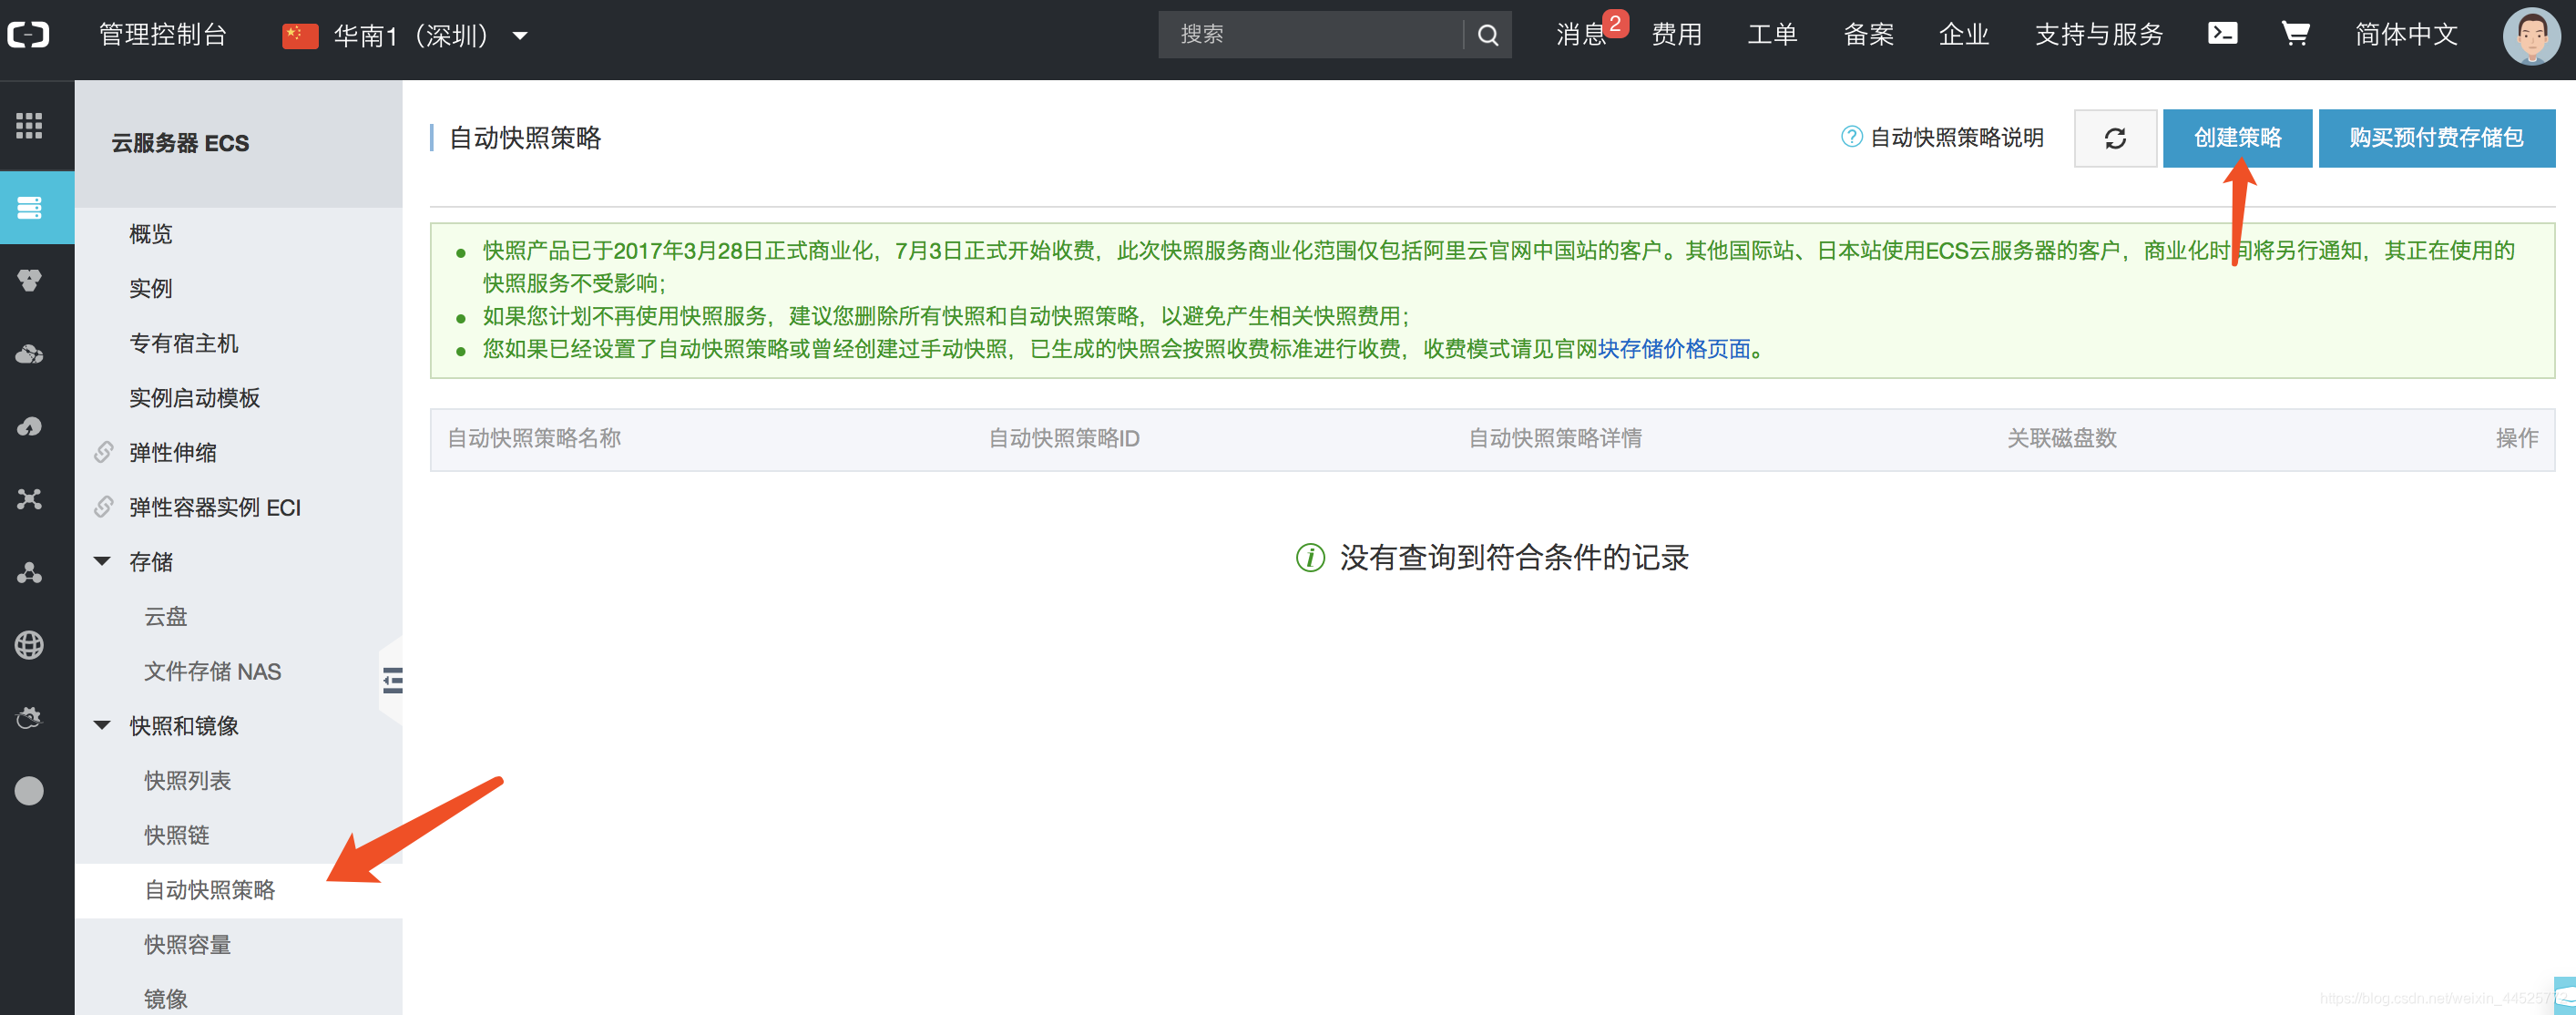Click the search magnifier icon
This screenshot has height=1015, width=2576.
click(x=1488, y=35)
